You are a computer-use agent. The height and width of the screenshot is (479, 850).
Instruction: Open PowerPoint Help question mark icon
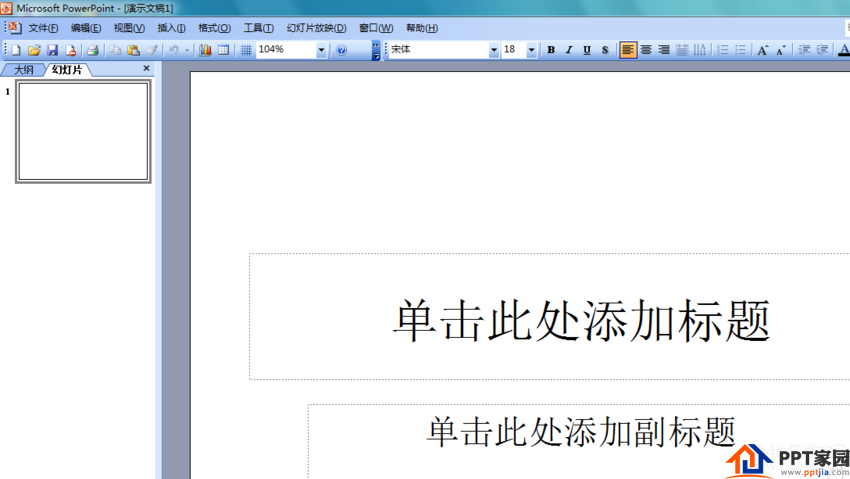(341, 50)
